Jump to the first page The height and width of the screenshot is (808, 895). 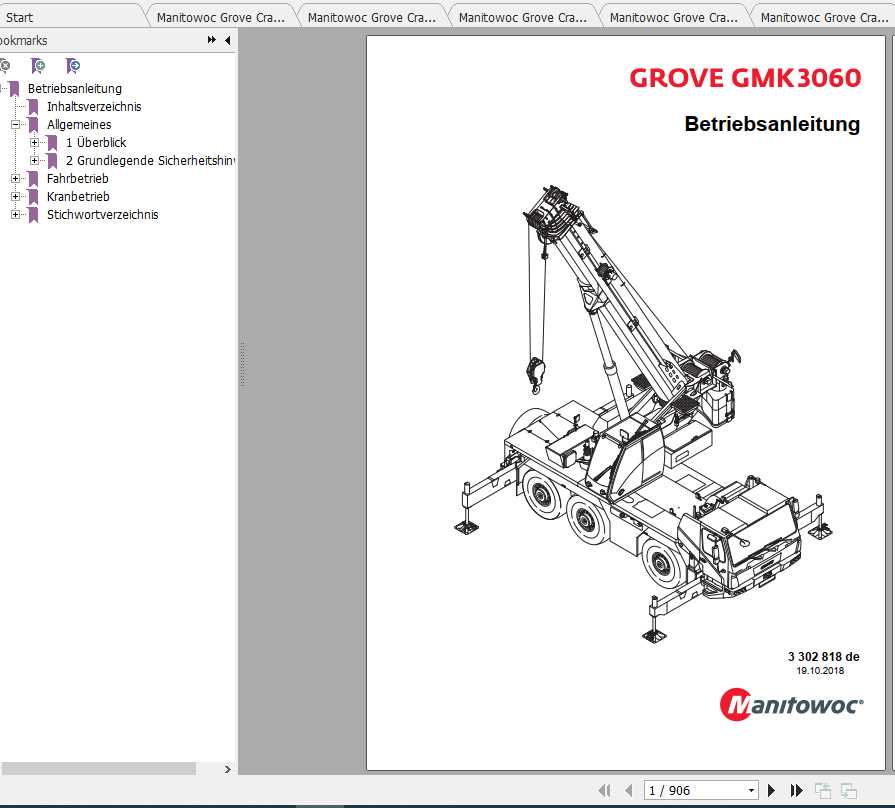tap(605, 789)
